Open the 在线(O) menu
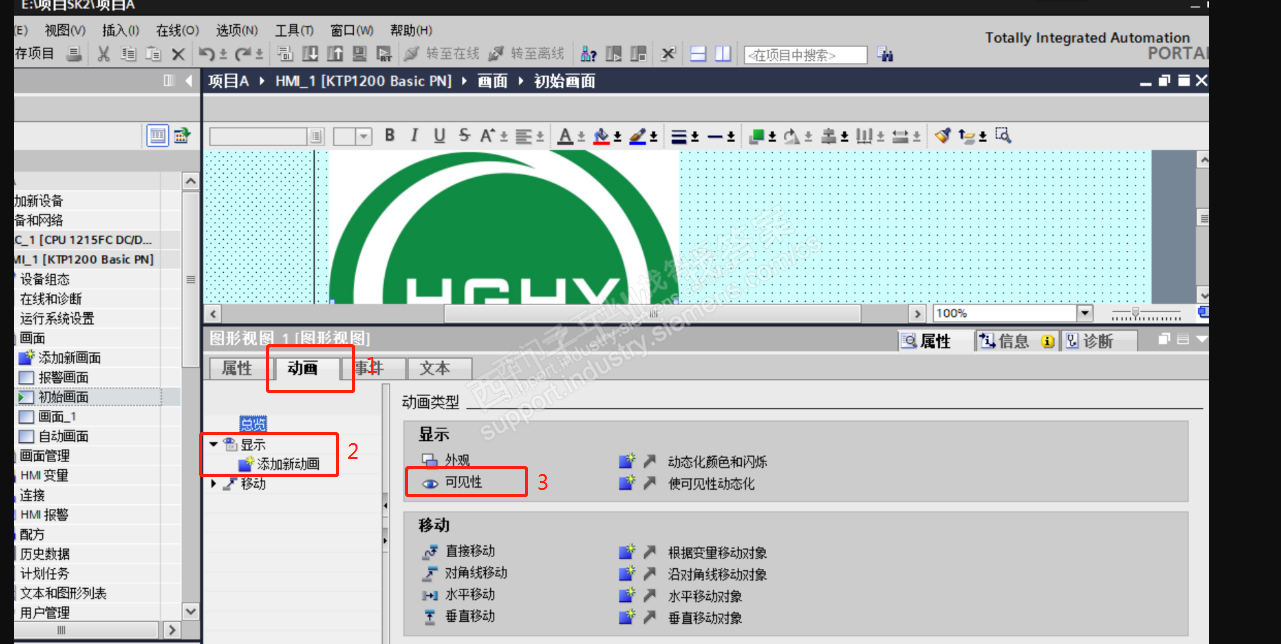Screen dimensions: 1281x644 [177, 30]
